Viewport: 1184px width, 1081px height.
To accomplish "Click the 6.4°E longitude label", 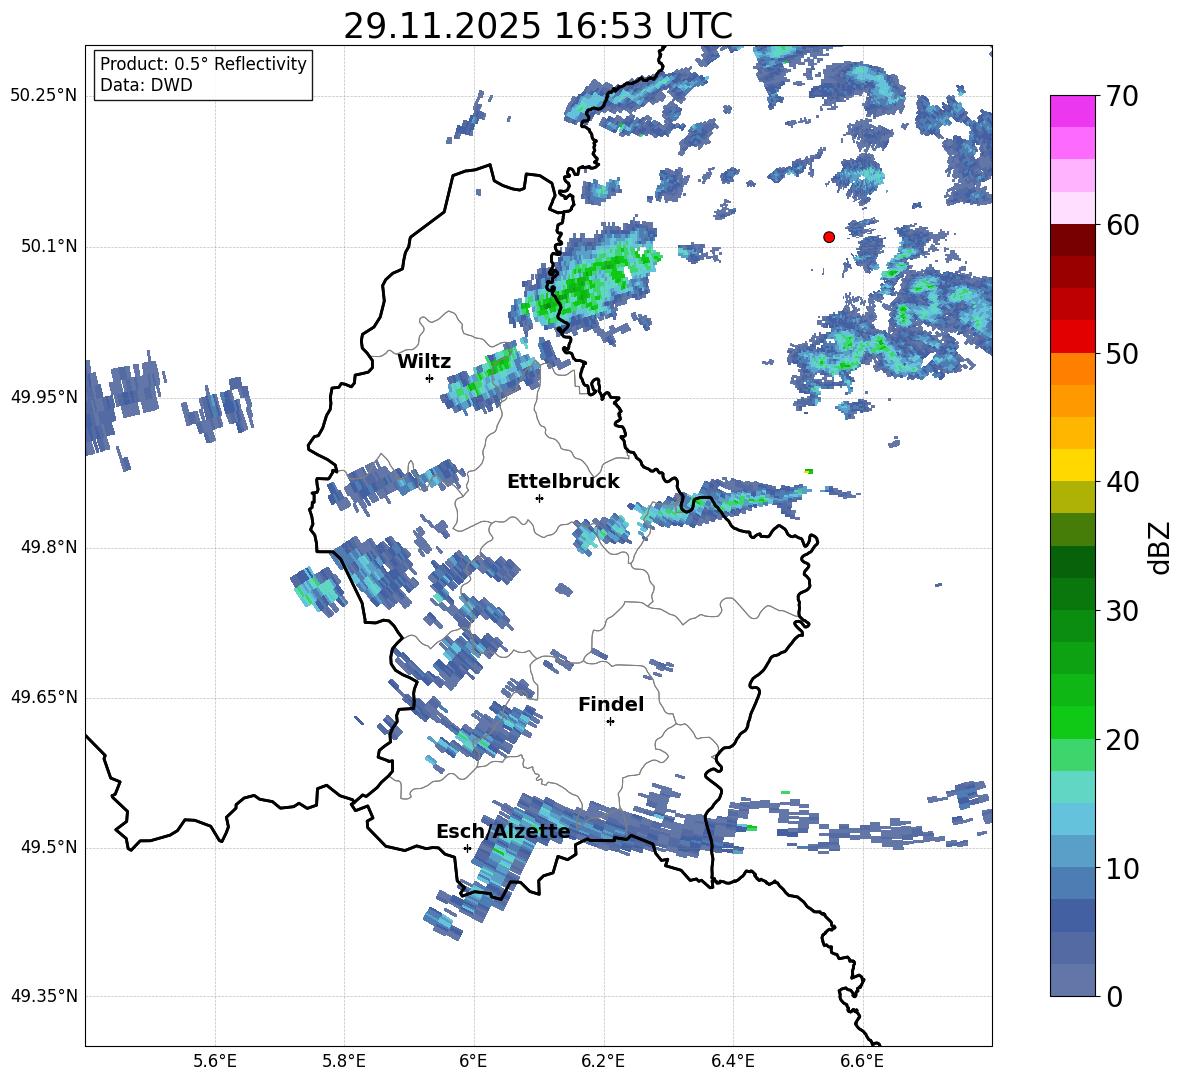I will (733, 1061).
